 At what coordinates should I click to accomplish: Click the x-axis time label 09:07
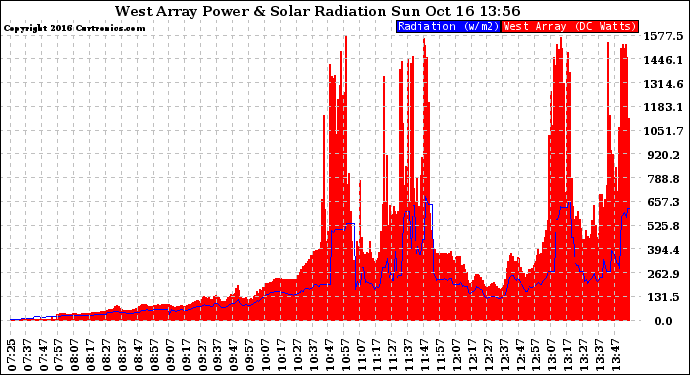pos(170,355)
